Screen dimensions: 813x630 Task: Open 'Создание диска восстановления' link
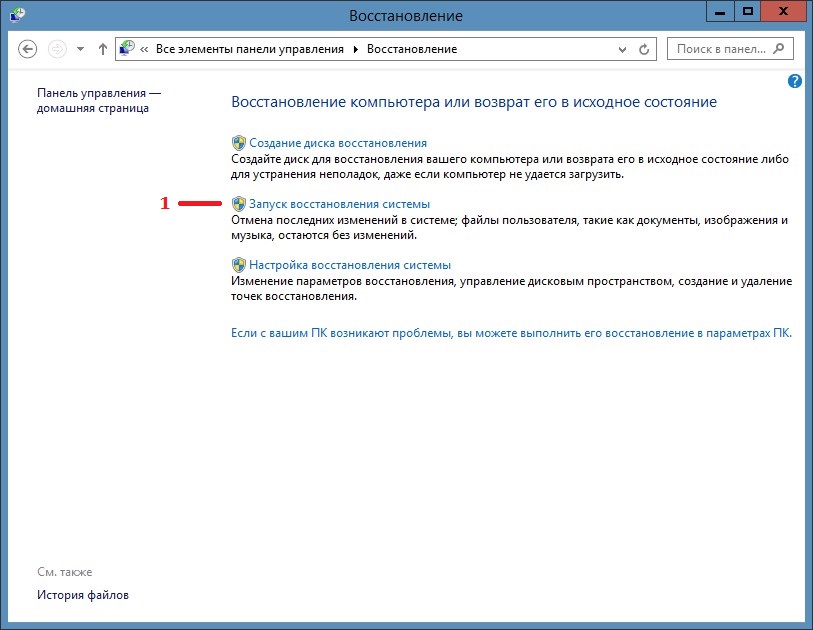click(x=337, y=143)
